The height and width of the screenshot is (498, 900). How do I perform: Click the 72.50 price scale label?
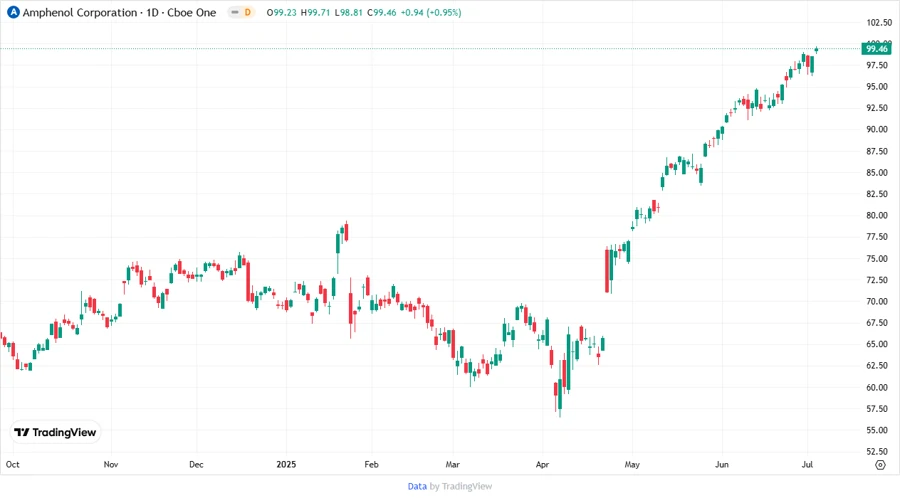click(877, 280)
